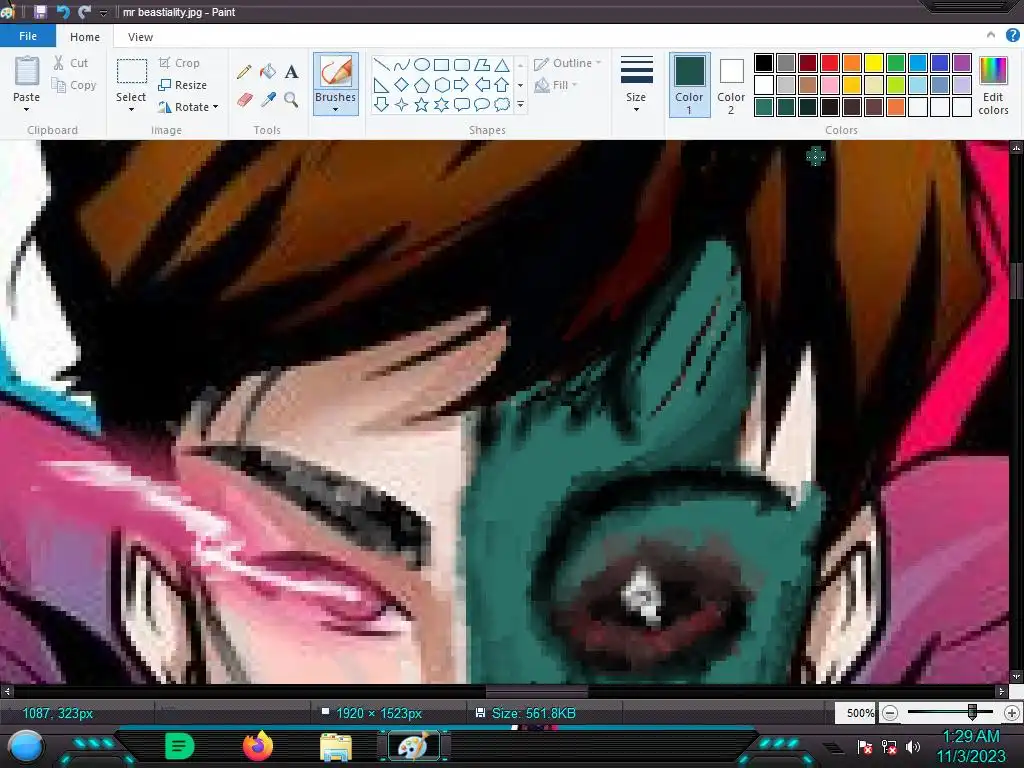
Task: Select the Fill with color bucket tool
Action: point(268,71)
